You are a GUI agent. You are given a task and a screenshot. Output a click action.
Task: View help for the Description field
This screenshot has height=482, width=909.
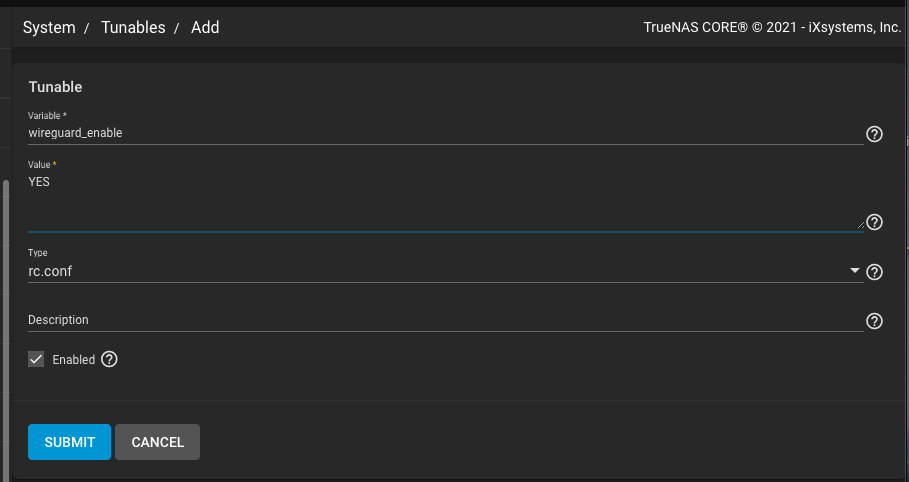(x=874, y=321)
